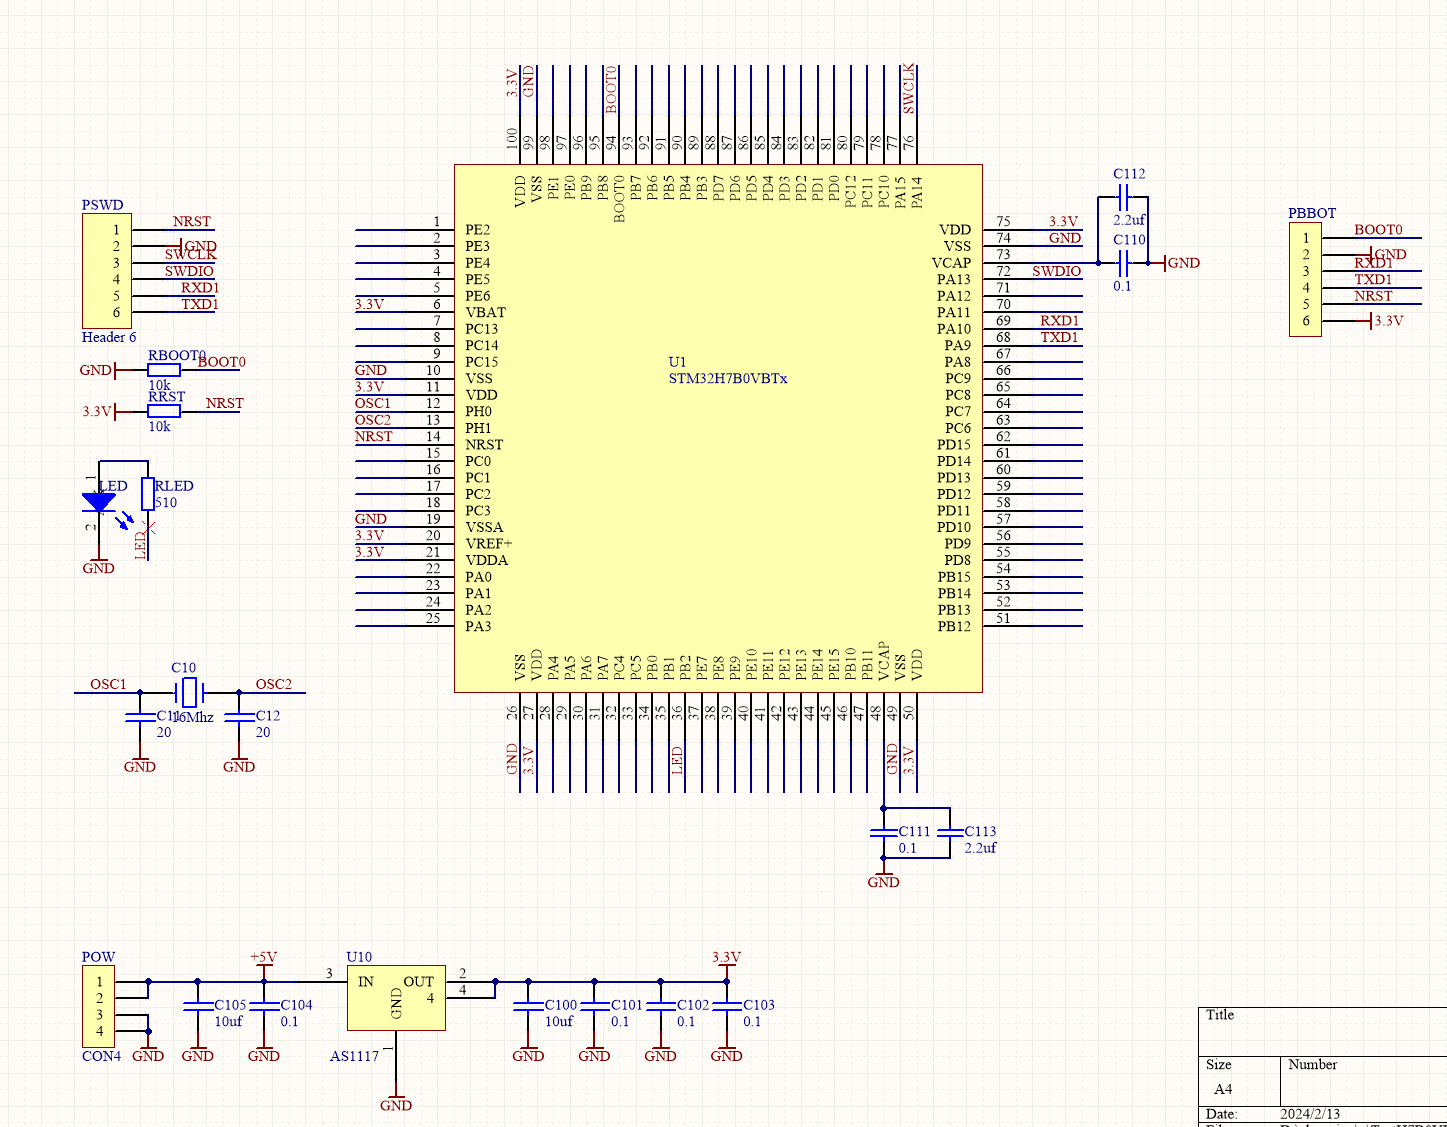Viewport: 1447px width, 1127px height.
Task: Select the blue LED diode symbol
Action: (x=100, y=500)
